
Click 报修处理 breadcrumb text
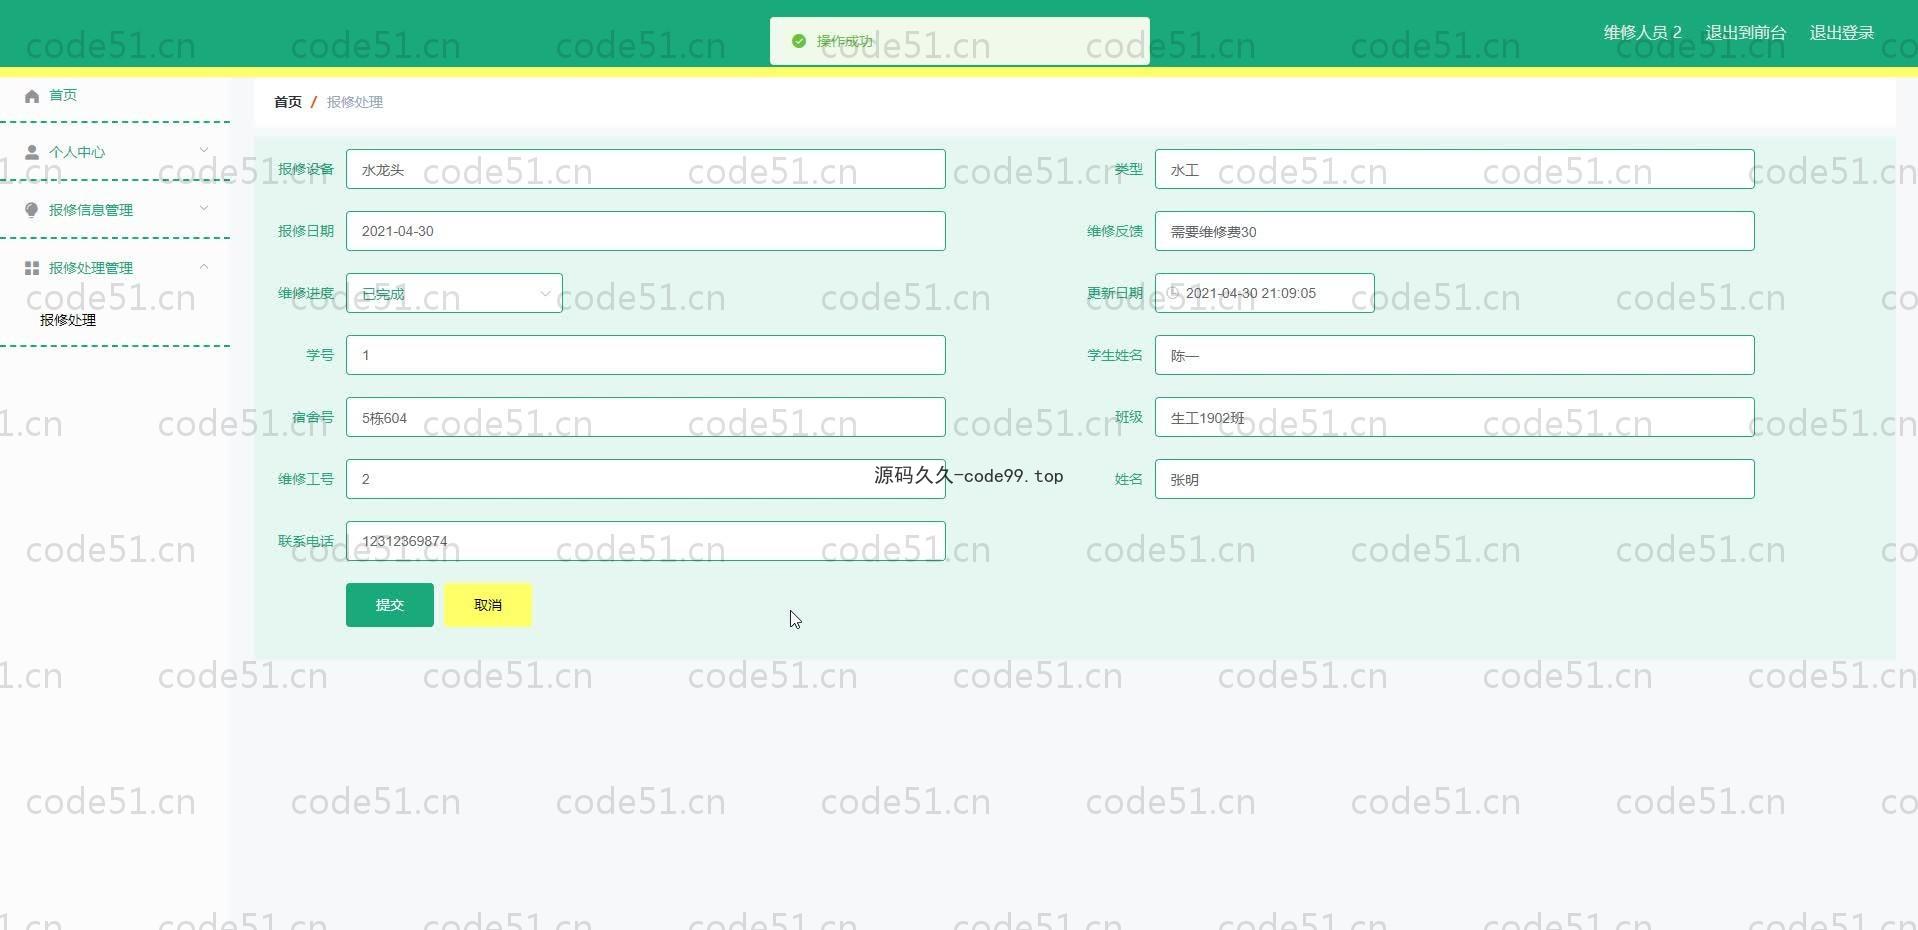[355, 102]
